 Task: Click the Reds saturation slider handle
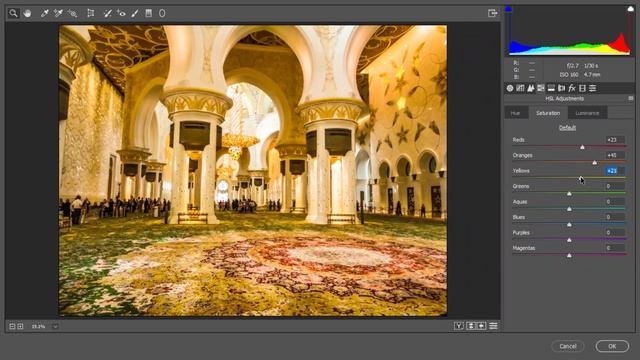click(582, 147)
